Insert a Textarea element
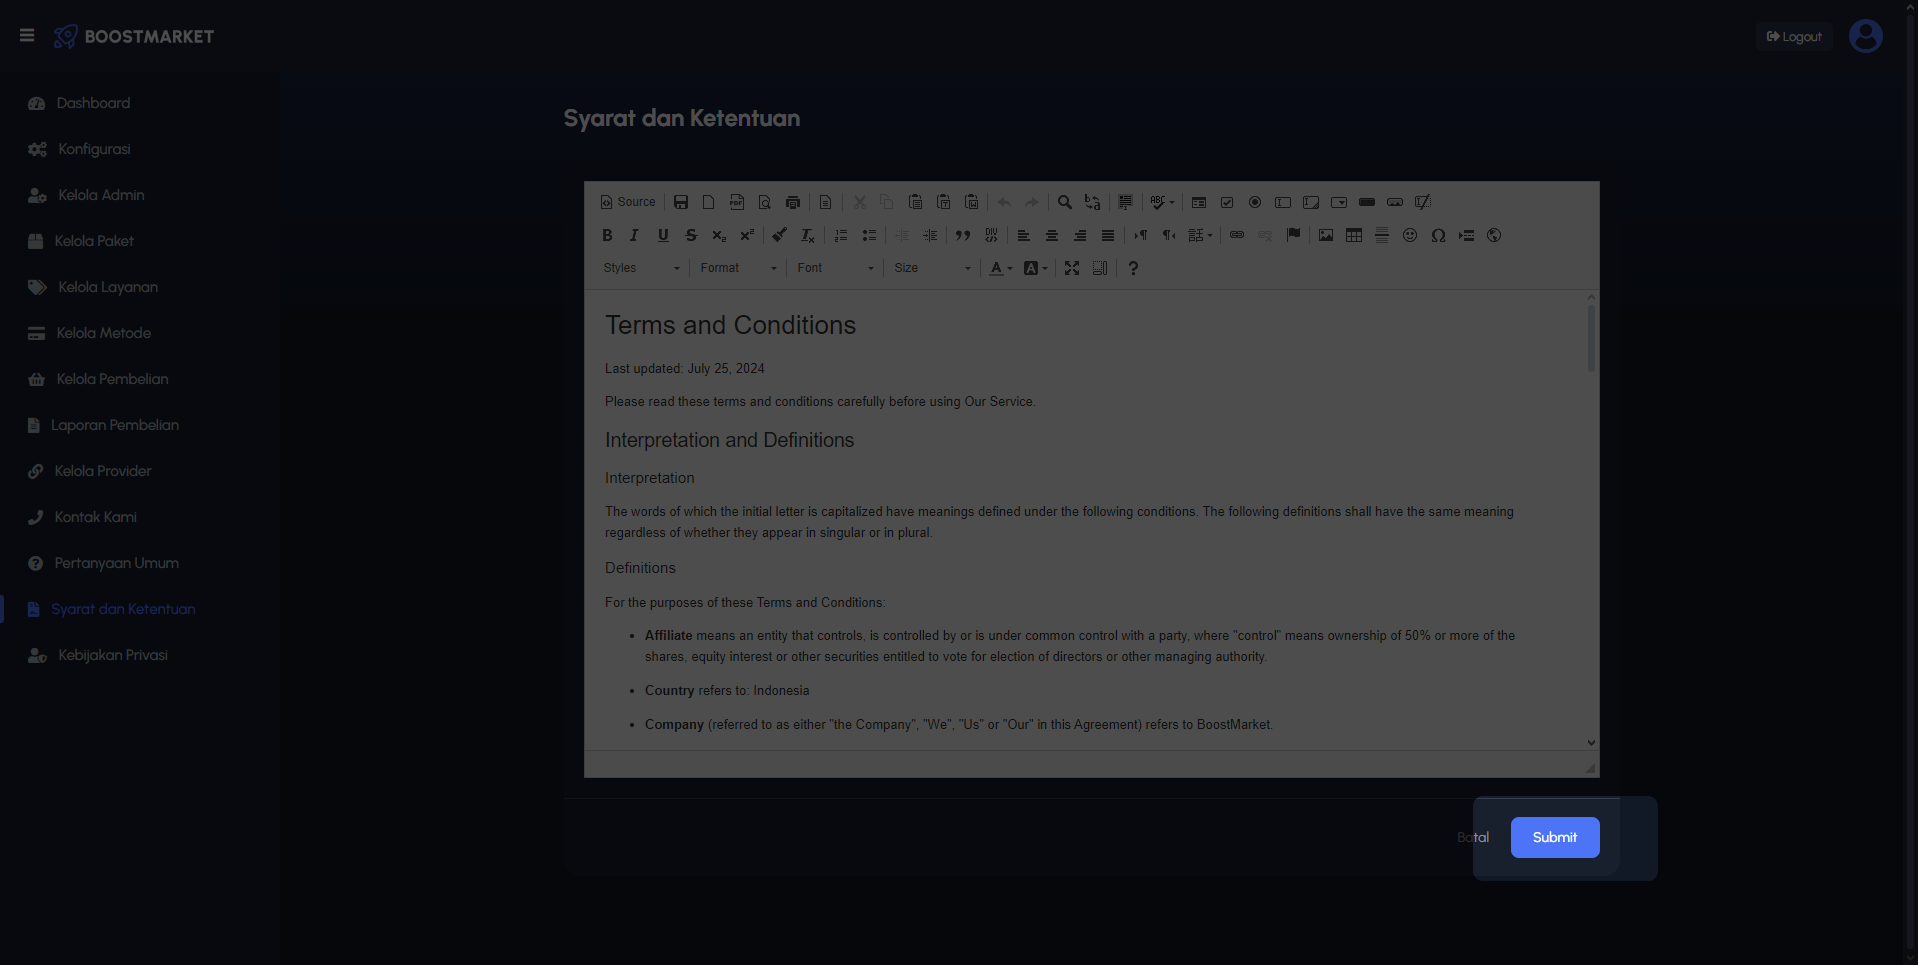This screenshot has height=965, width=1918. 1311,202
